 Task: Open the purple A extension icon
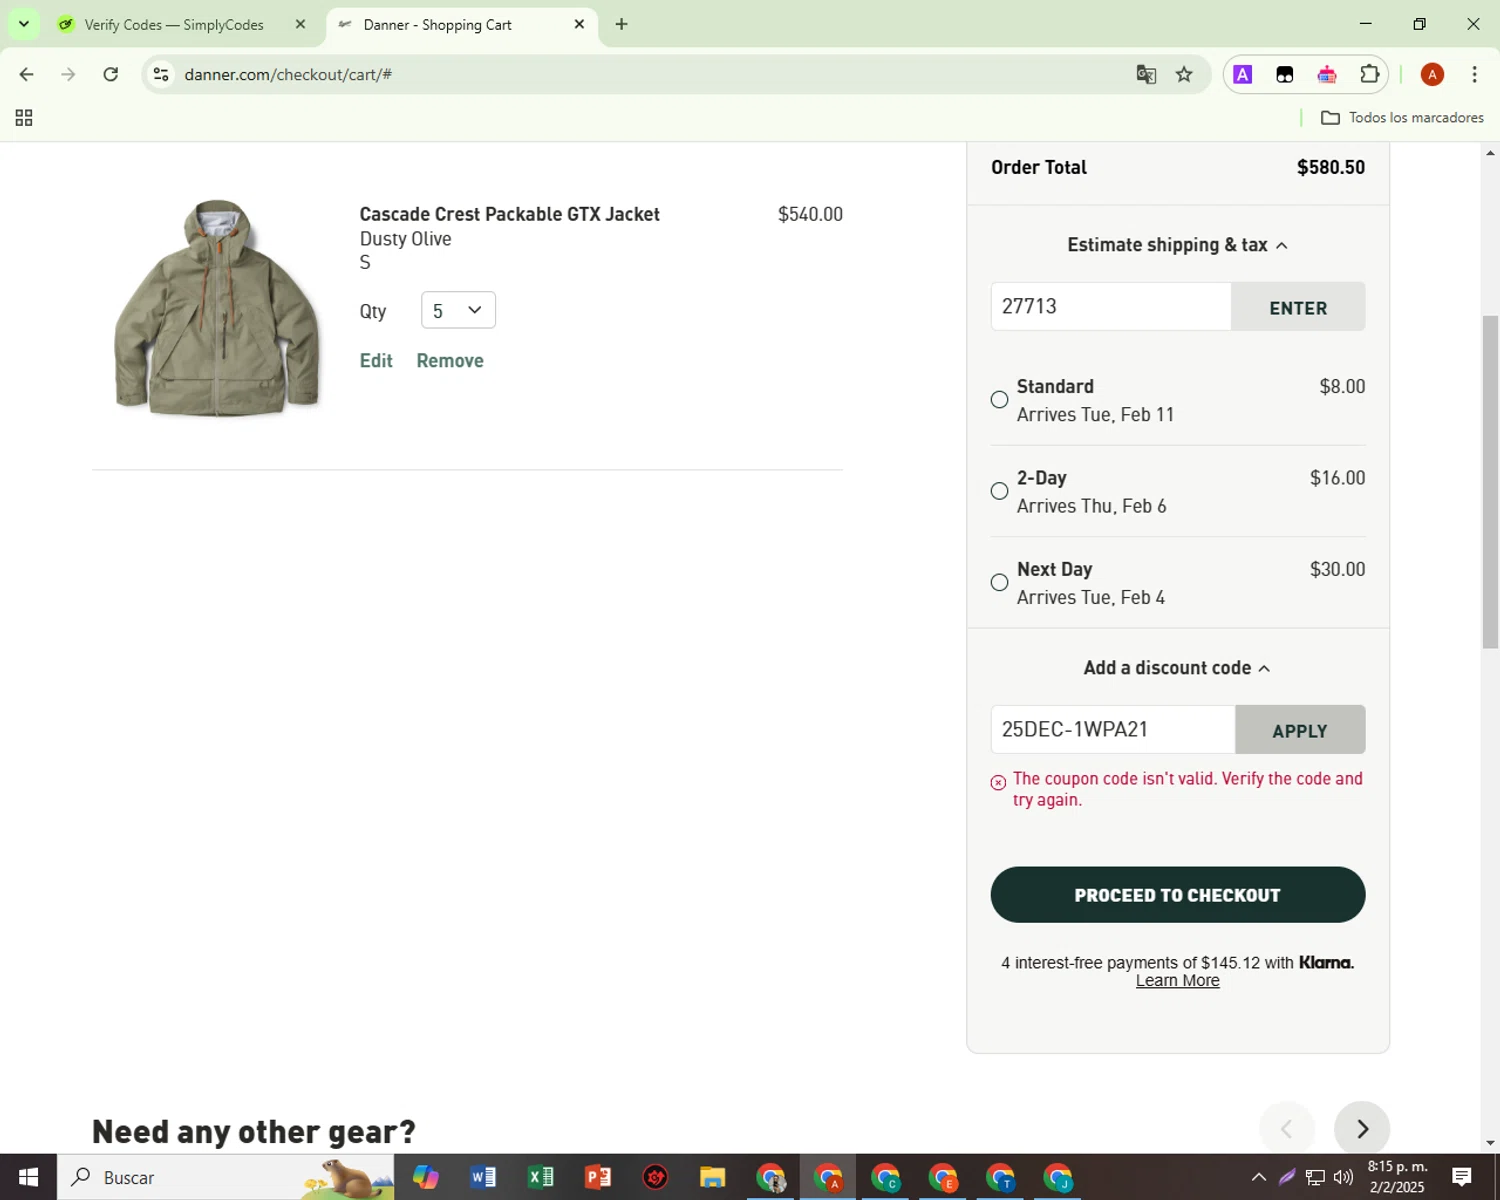click(x=1242, y=74)
